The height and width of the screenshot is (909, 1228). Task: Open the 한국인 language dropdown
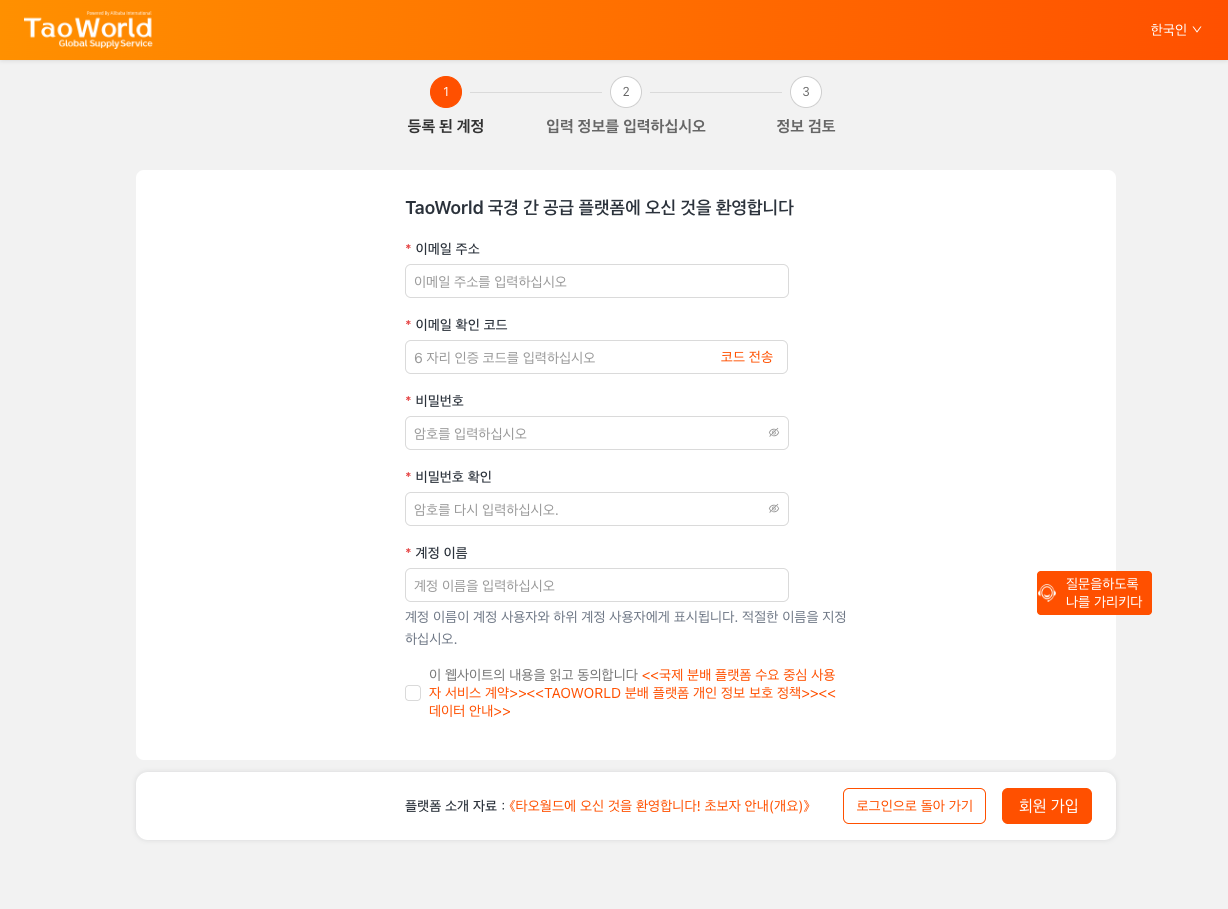1176,30
